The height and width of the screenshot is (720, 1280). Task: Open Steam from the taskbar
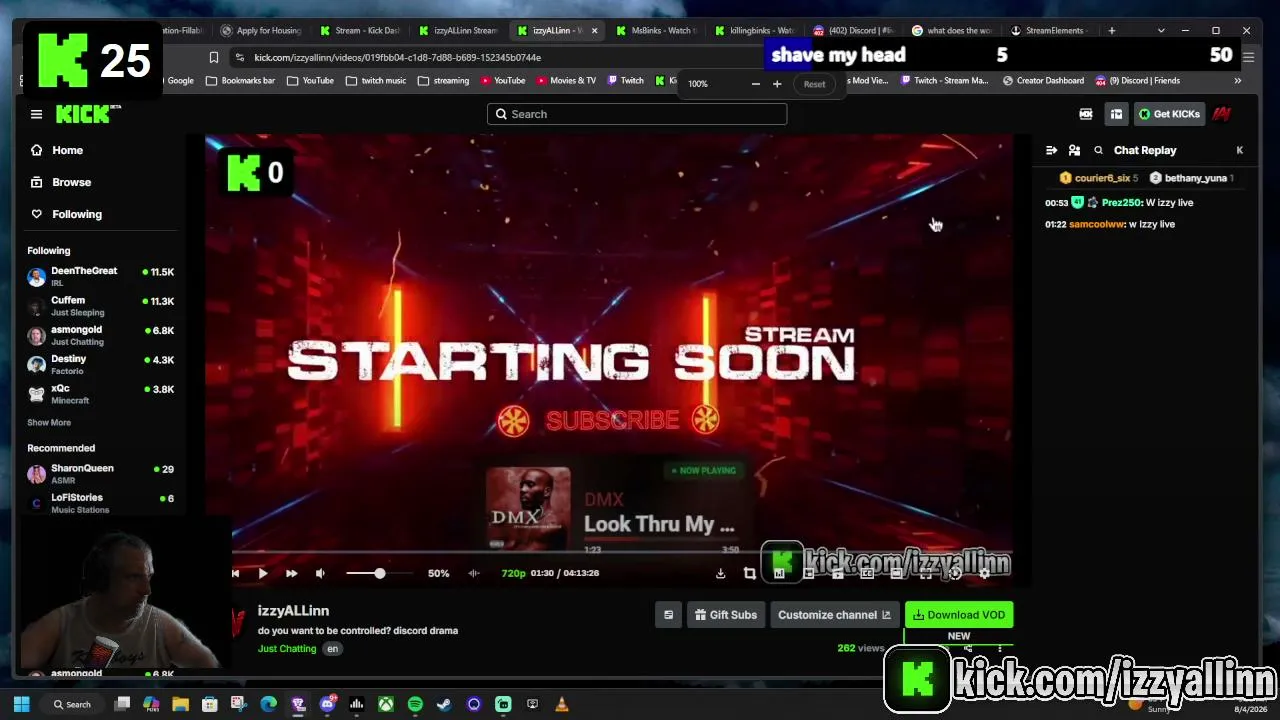(444, 704)
